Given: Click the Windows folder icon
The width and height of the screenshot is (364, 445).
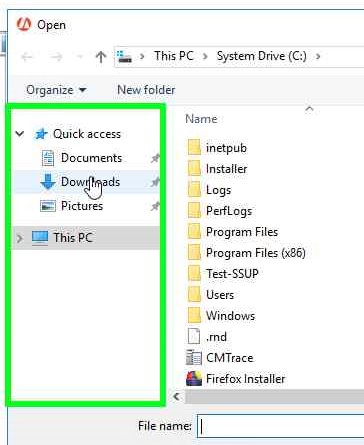Looking at the screenshot, I should (x=194, y=316).
